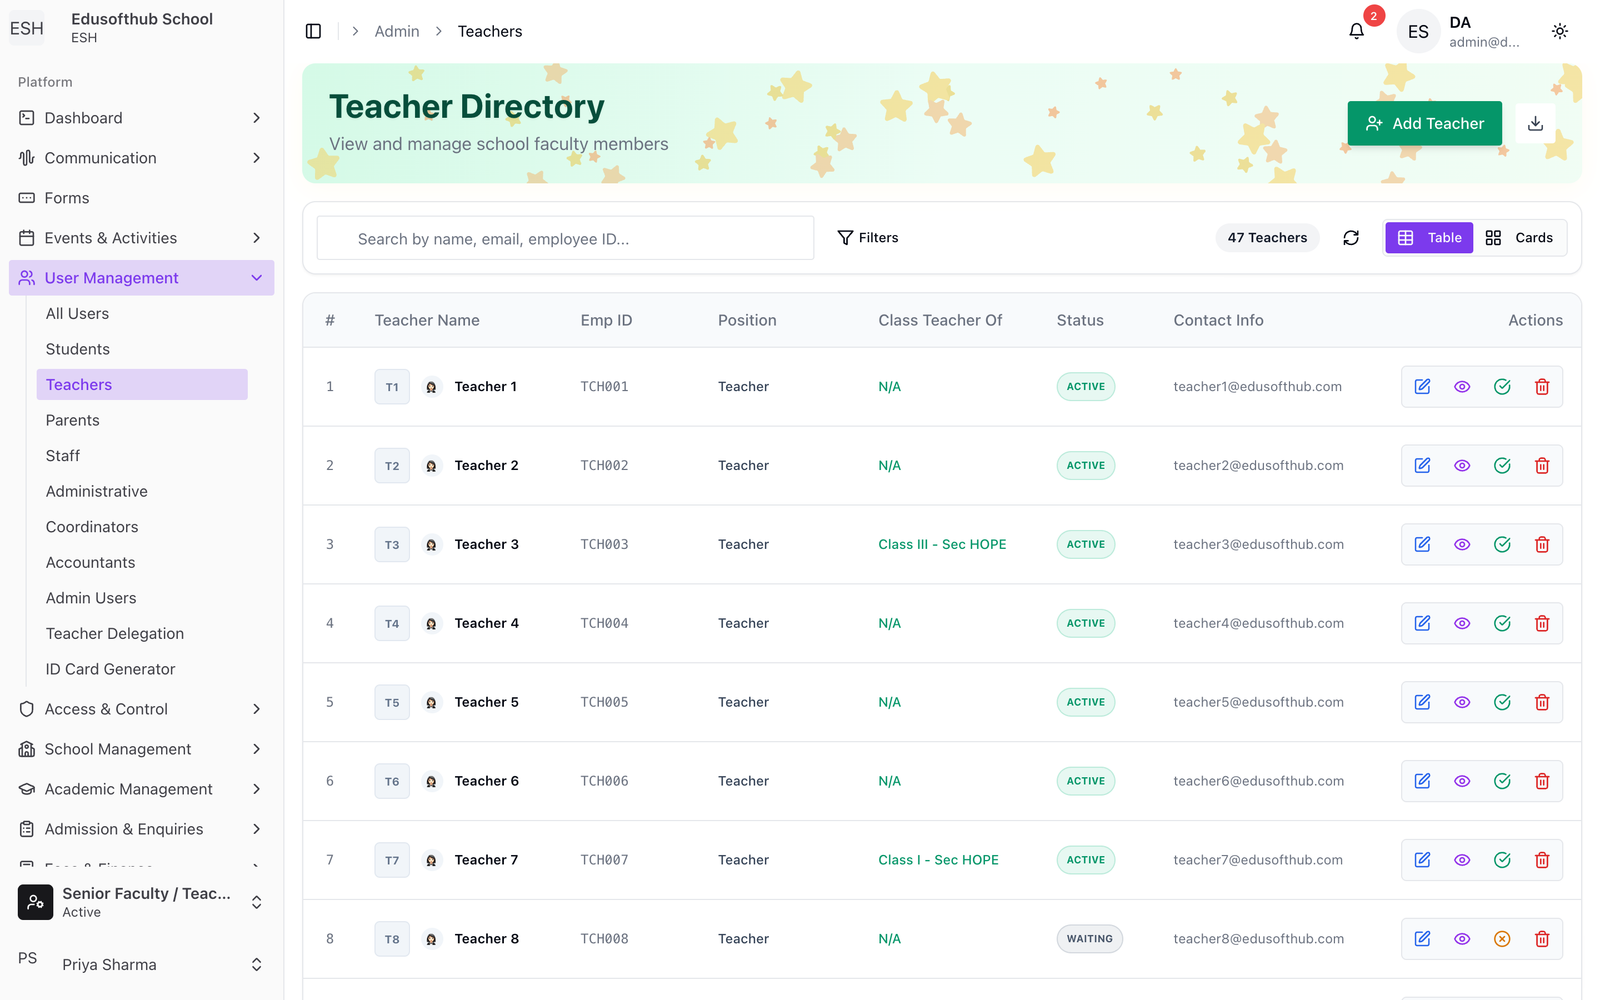Screen dimensions: 1600x1000
Task: Switch to Table view
Action: 1429,238
